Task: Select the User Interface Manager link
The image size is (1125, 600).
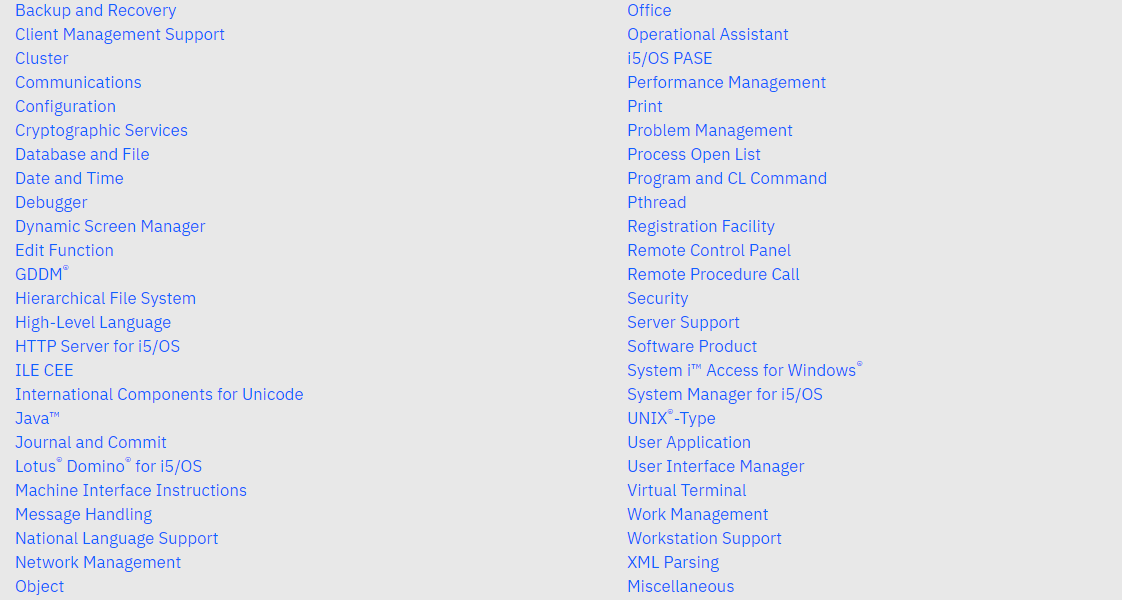Action: [x=715, y=467]
